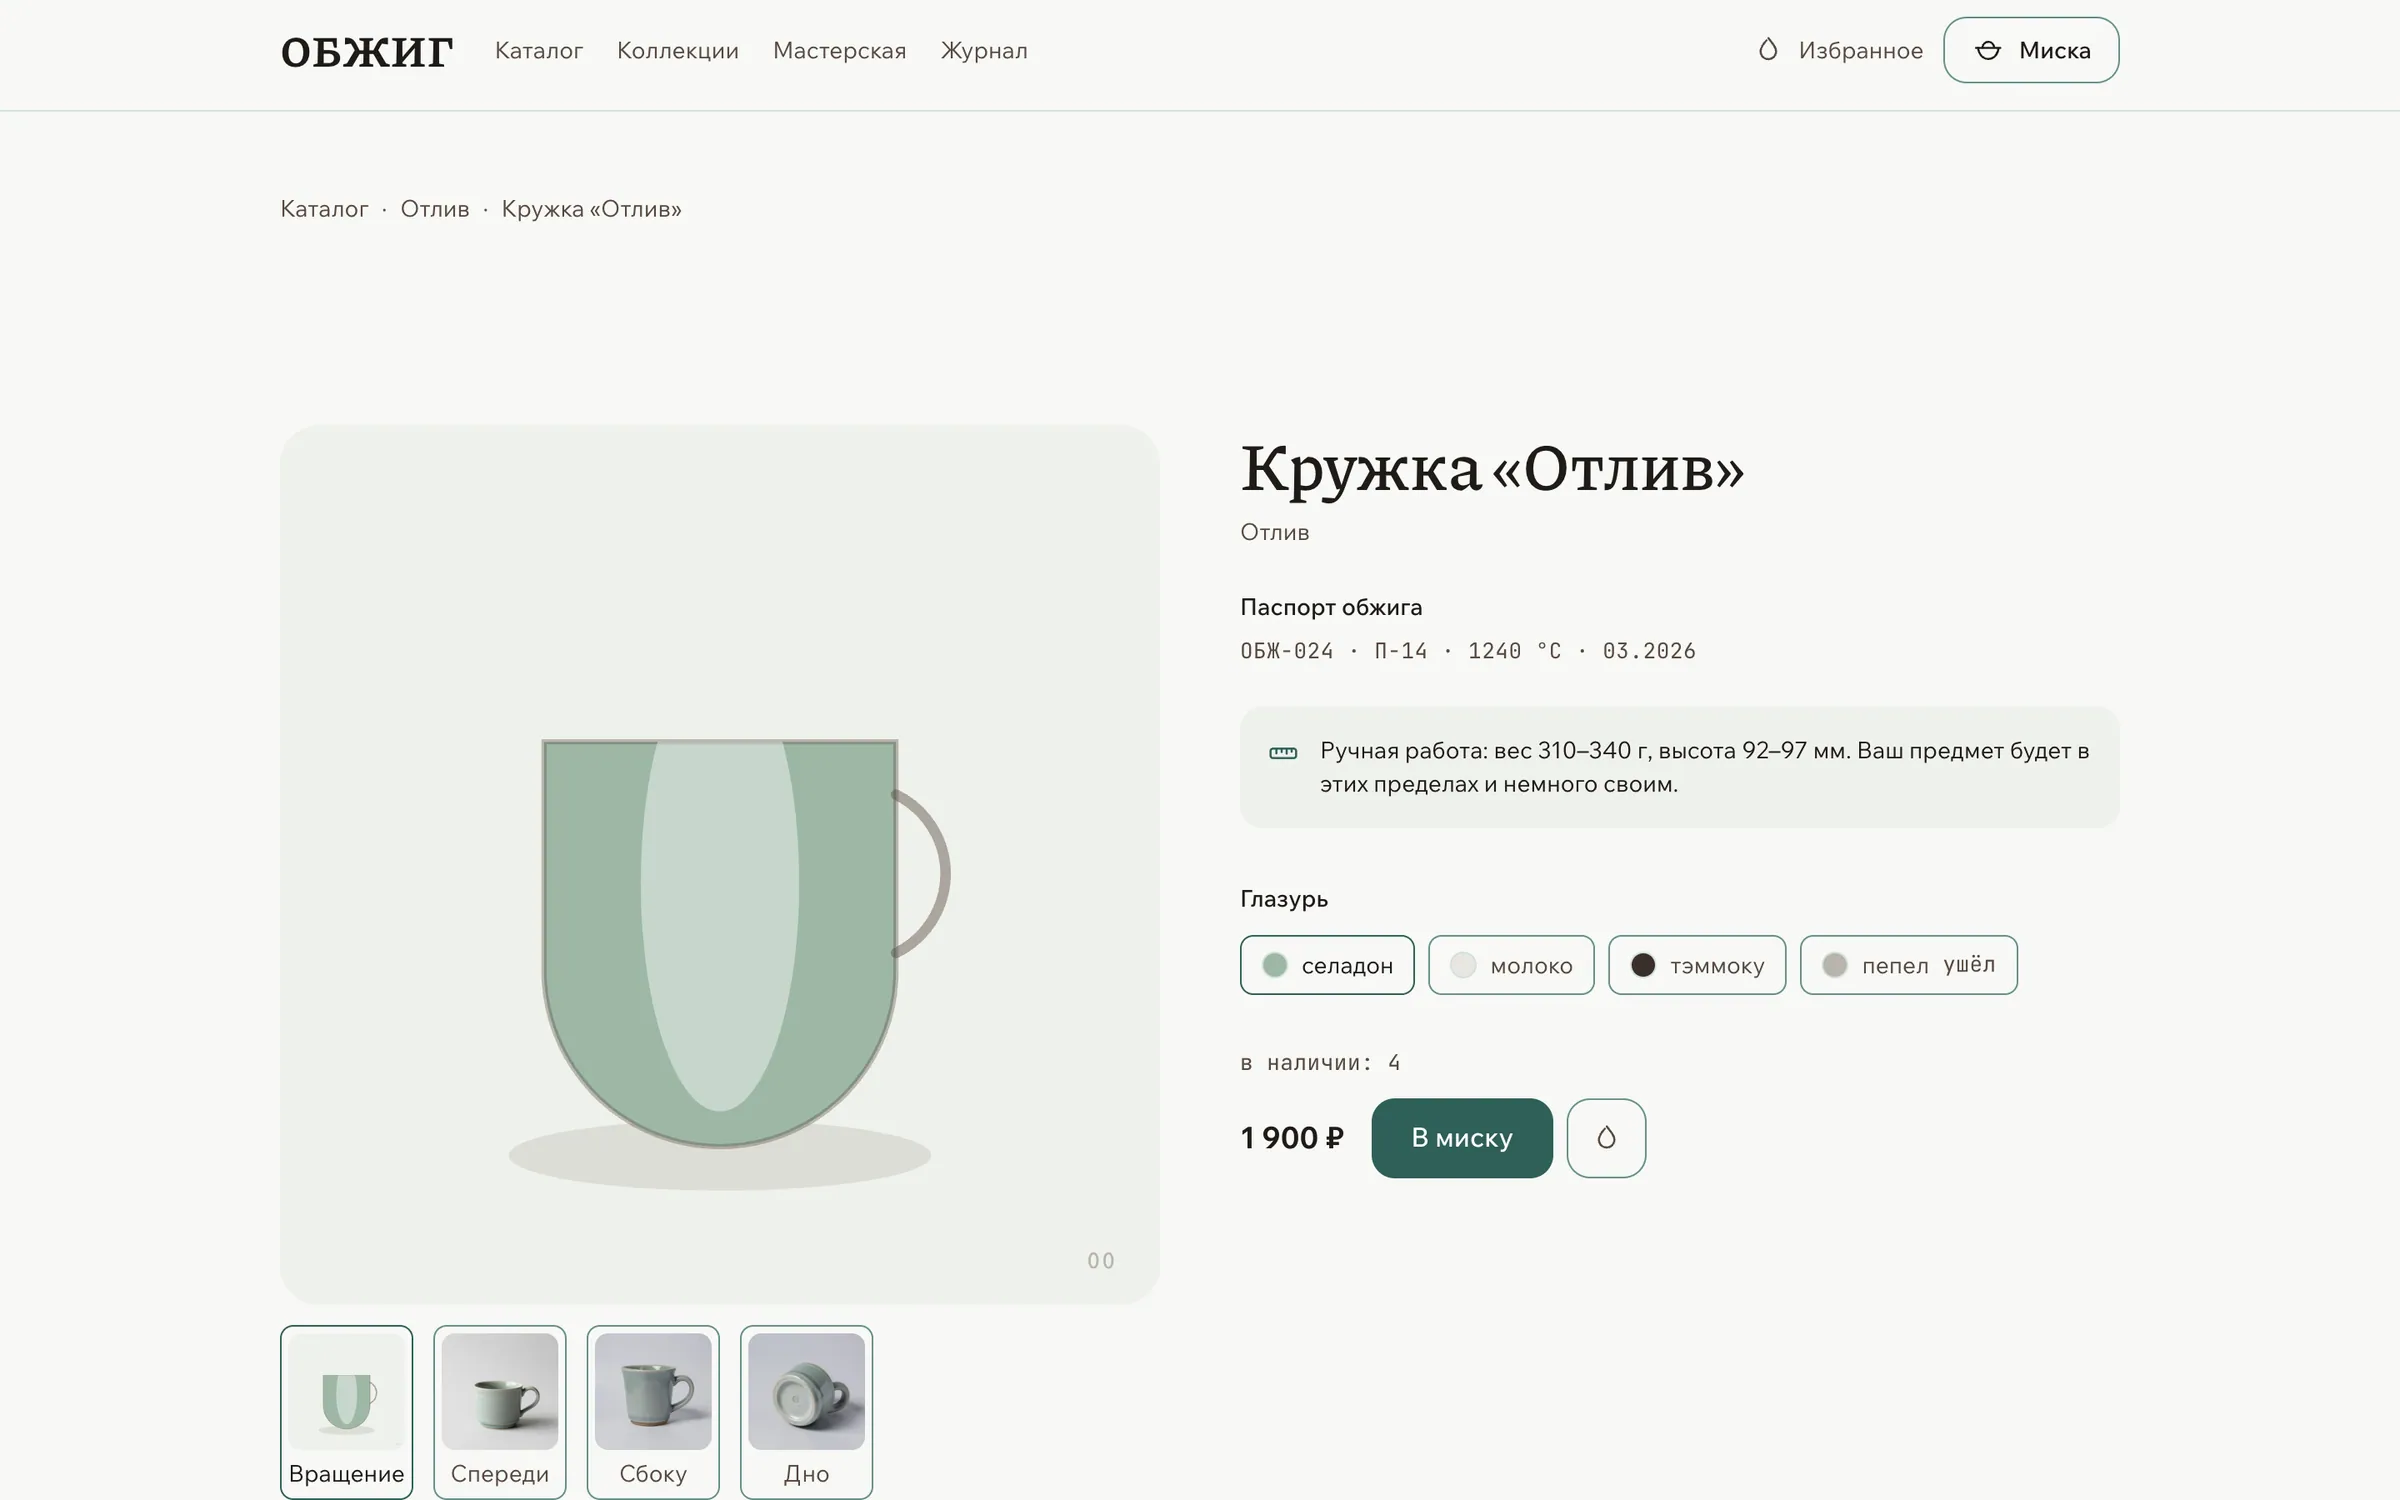The width and height of the screenshot is (2400, 1500).
Task: Select the тэммоку glaze option
Action: pyautogui.click(x=1697, y=965)
